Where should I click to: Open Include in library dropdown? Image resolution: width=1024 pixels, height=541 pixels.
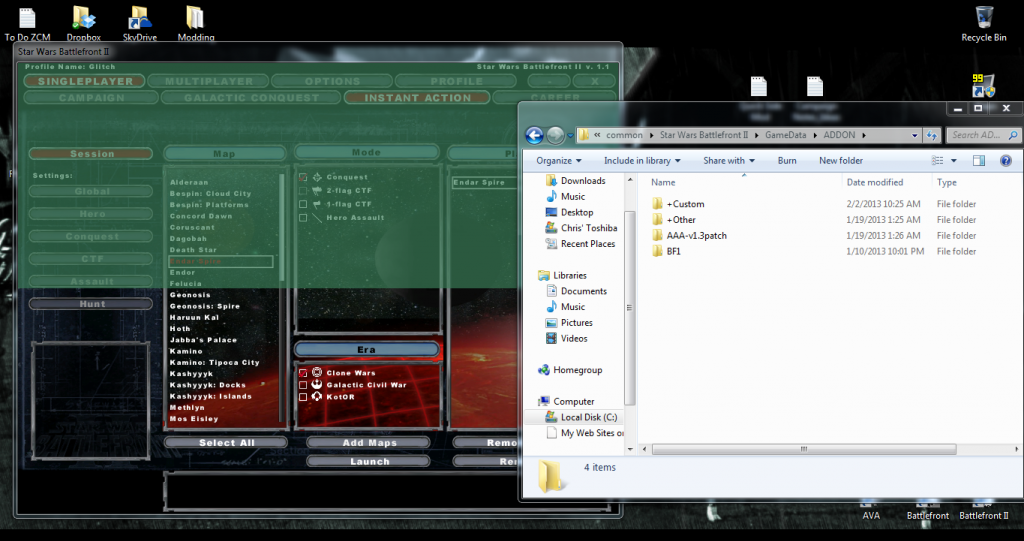[642, 160]
